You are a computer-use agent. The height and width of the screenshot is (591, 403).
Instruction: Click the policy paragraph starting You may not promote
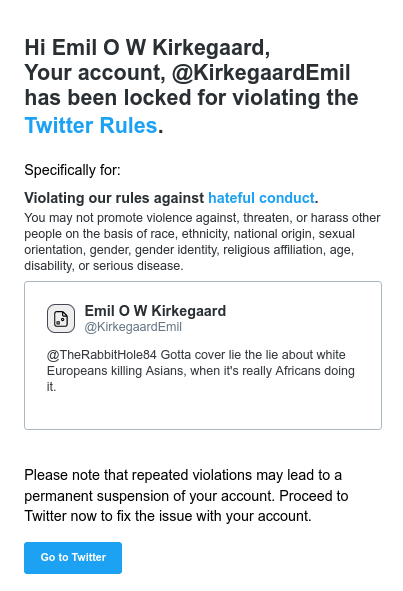coord(202,242)
